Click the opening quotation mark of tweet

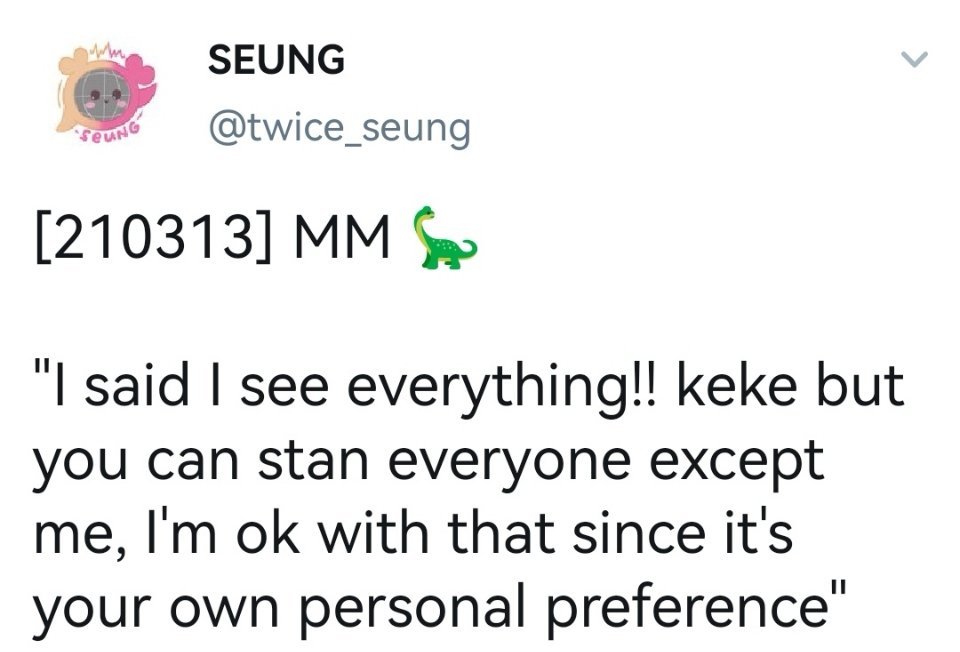coord(42,369)
